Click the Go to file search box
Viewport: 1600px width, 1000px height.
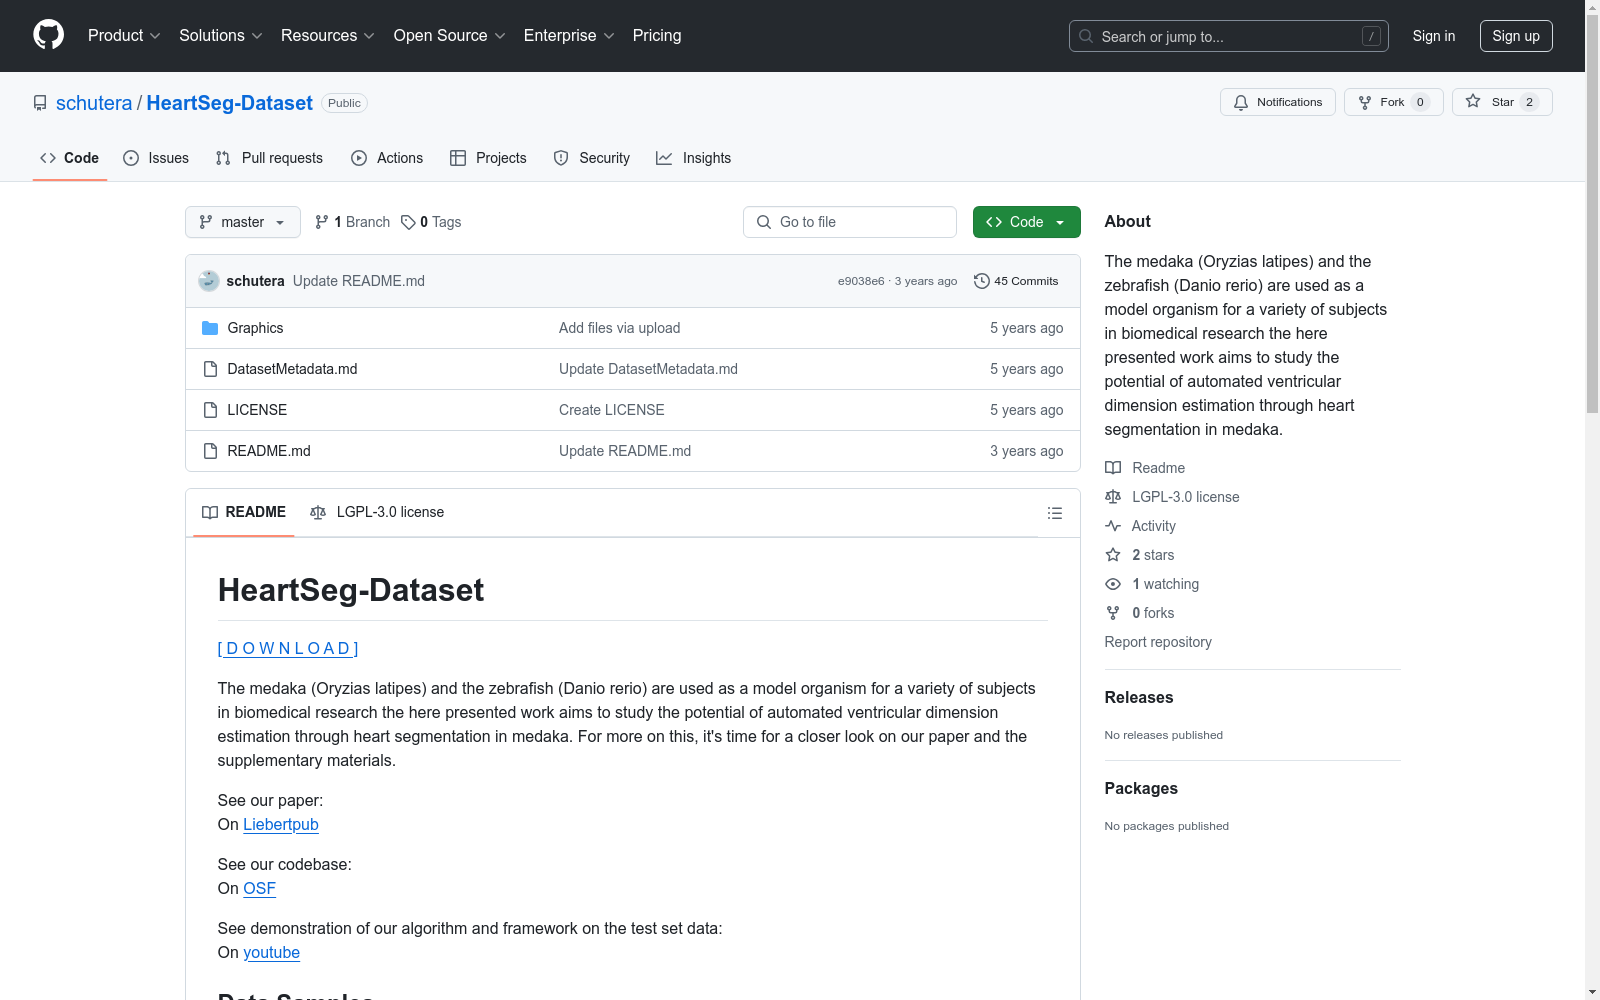(x=850, y=222)
